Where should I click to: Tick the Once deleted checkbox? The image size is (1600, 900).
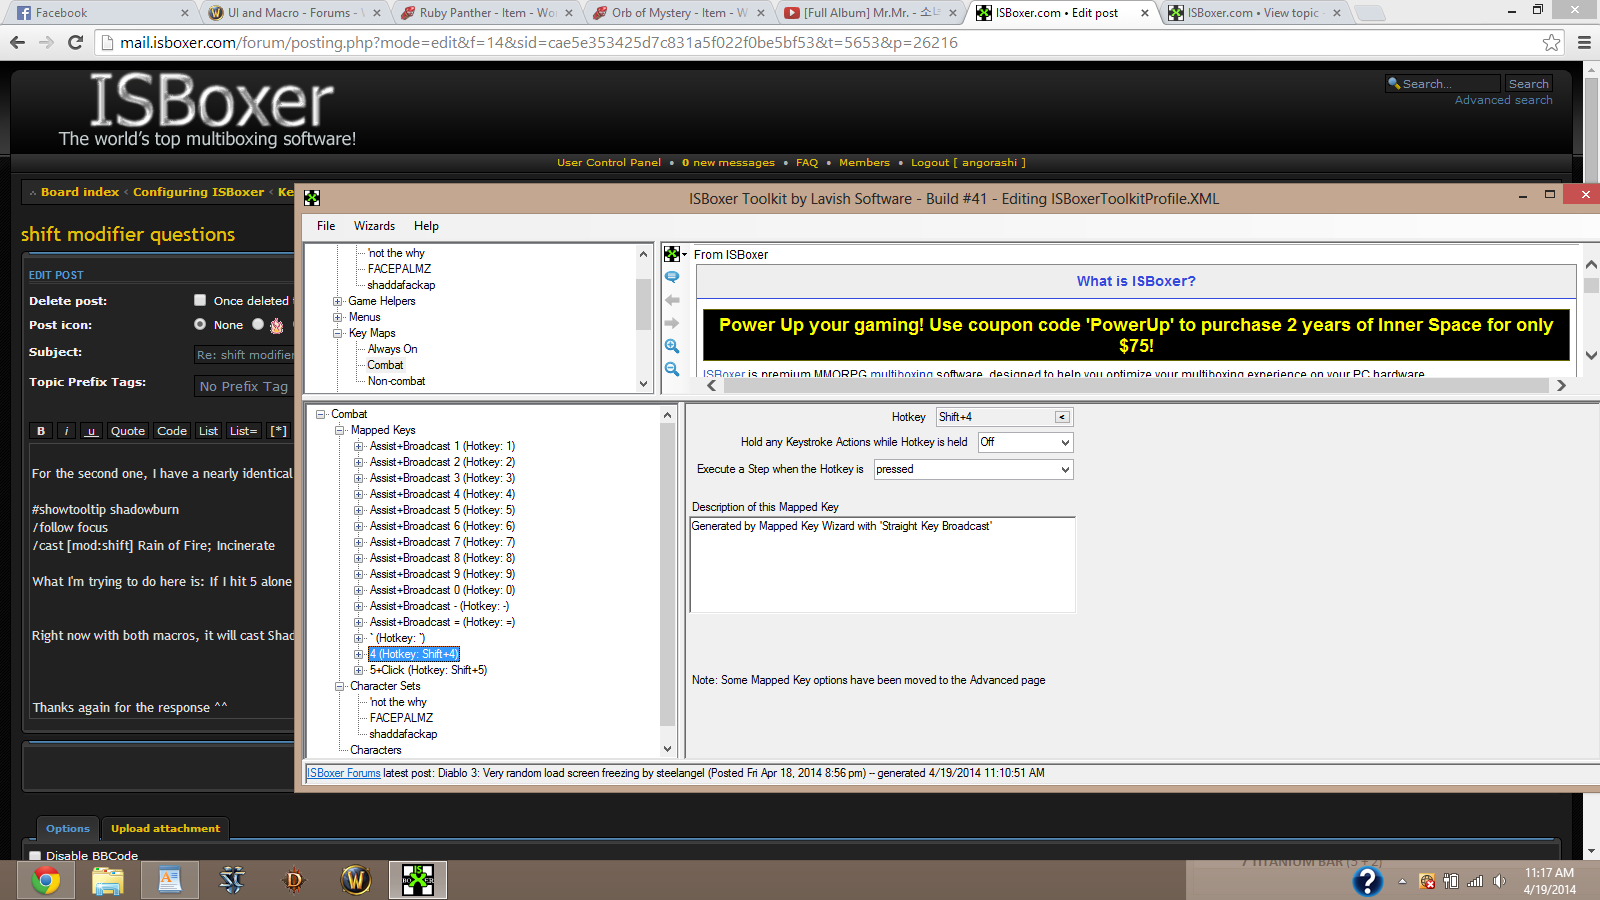pyautogui.click(x=200, y=300)
